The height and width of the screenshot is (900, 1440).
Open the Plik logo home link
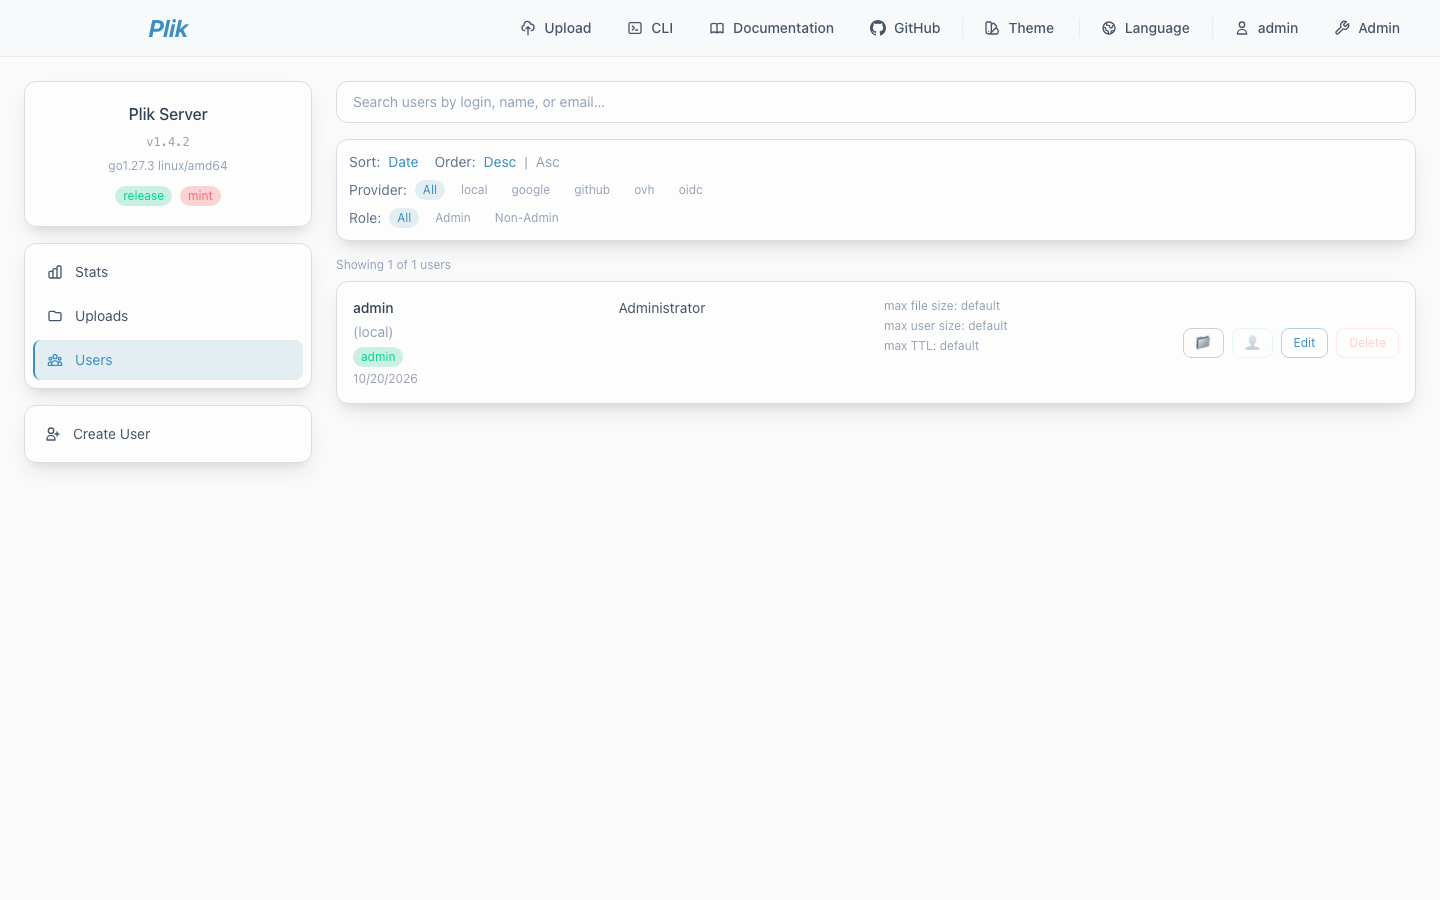tap(168, 28)
